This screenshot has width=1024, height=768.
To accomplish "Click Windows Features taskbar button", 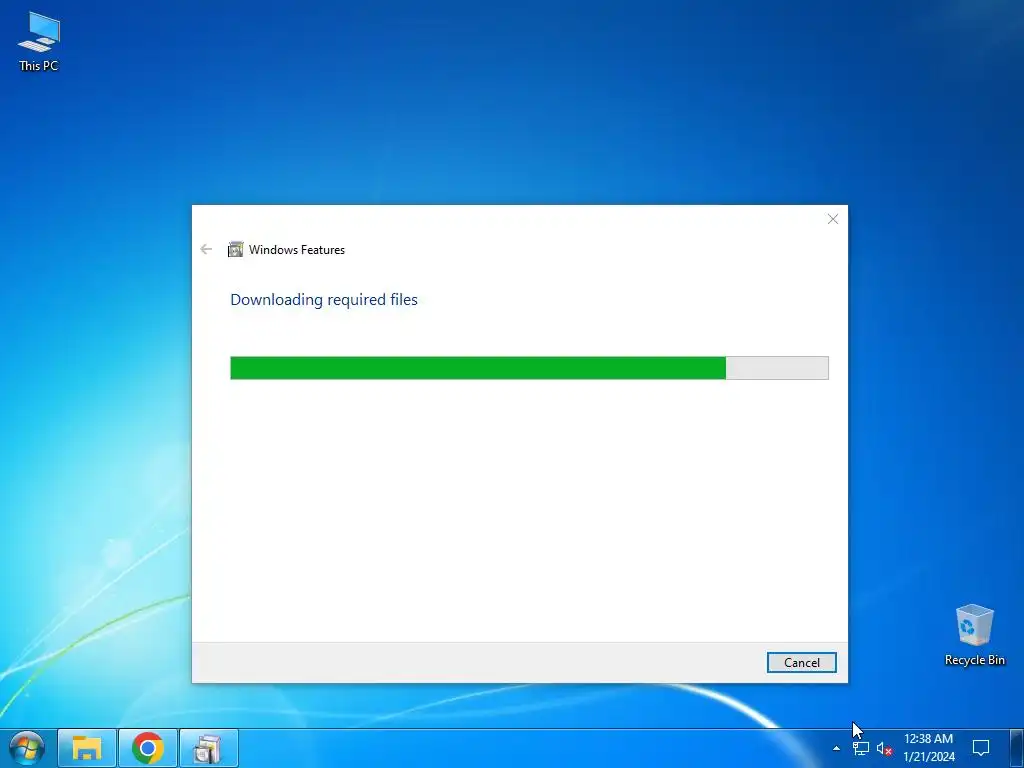I will [208, 748].
